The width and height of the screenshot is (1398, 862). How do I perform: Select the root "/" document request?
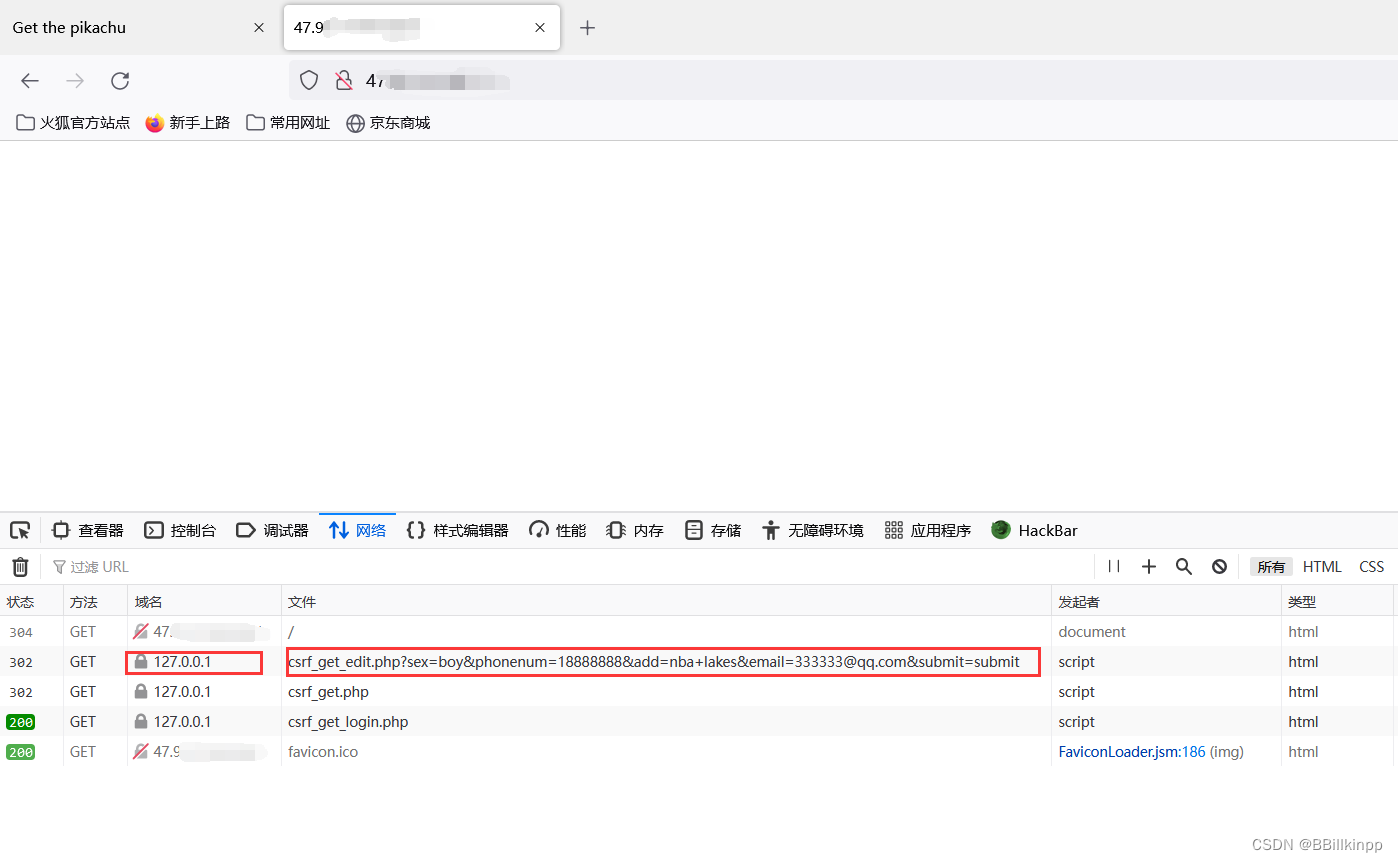coord(699,632)
